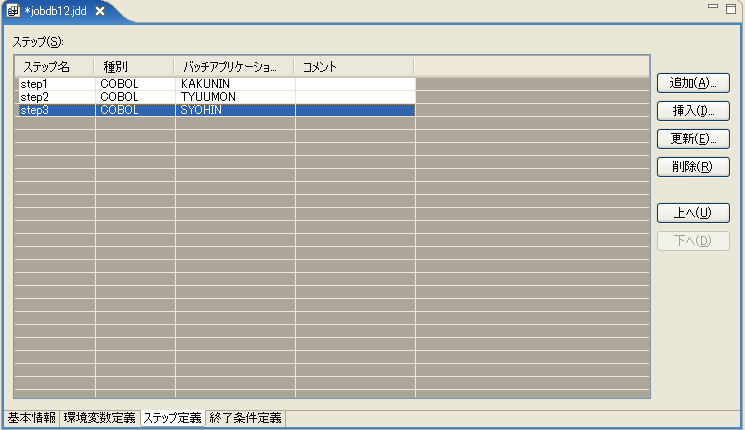
Task: Click COBOL type cell in step3 row
Action: tap(135, 110)
